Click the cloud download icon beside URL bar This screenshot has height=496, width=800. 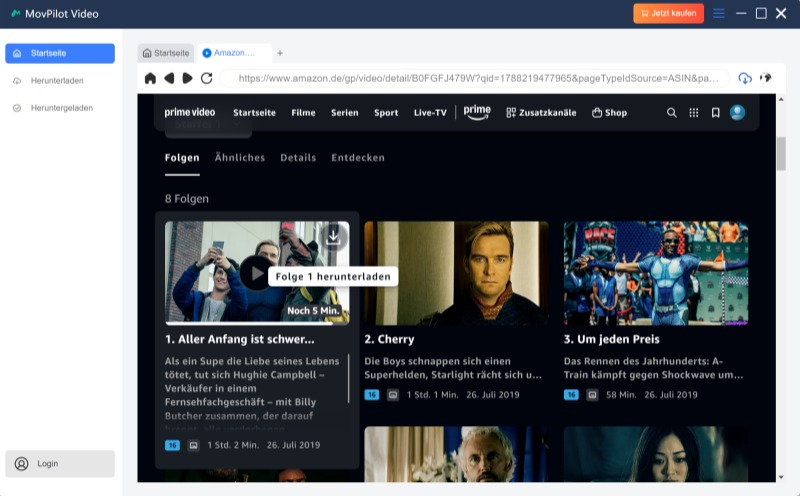[745, 78]
